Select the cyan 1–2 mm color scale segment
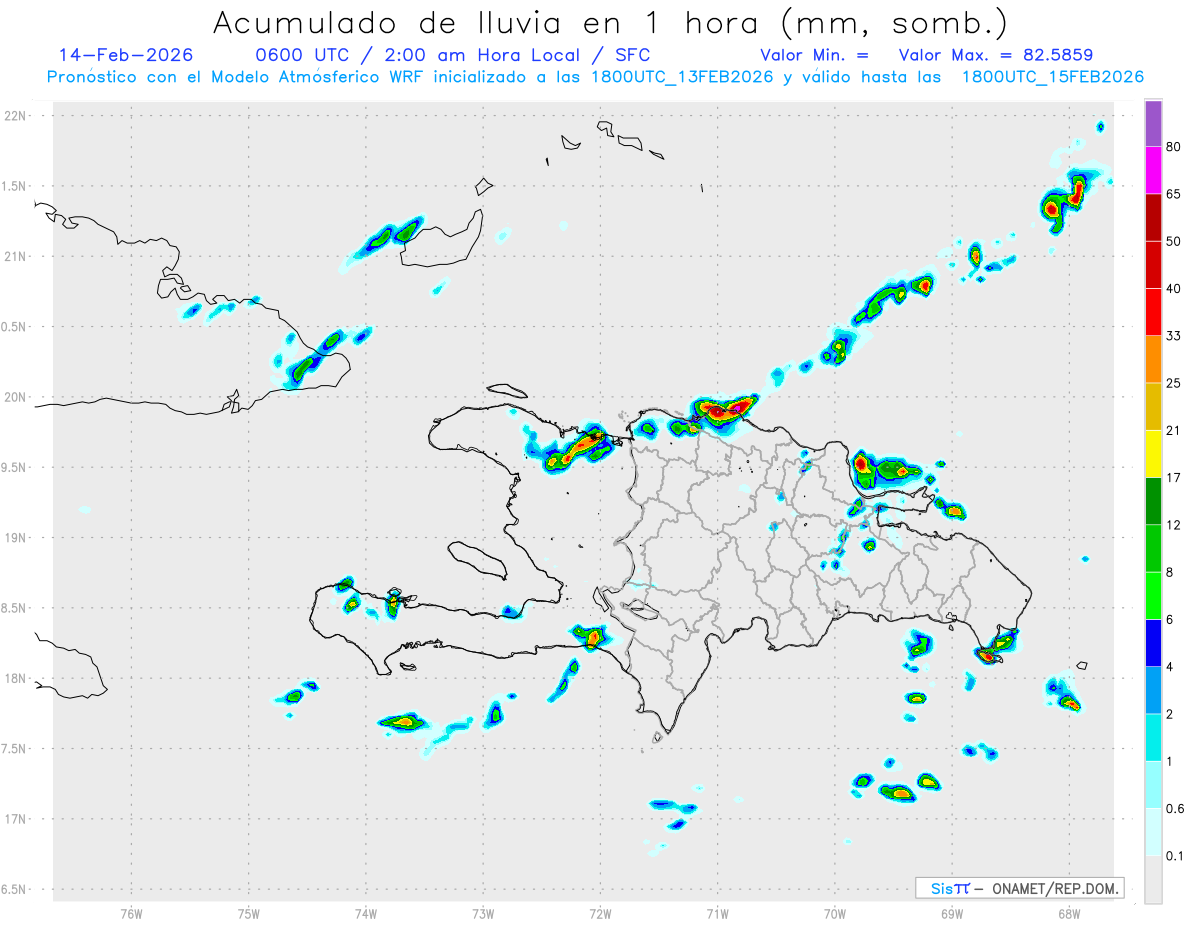This screenshot has width=1200, height=927. (x=1153, y=737)
